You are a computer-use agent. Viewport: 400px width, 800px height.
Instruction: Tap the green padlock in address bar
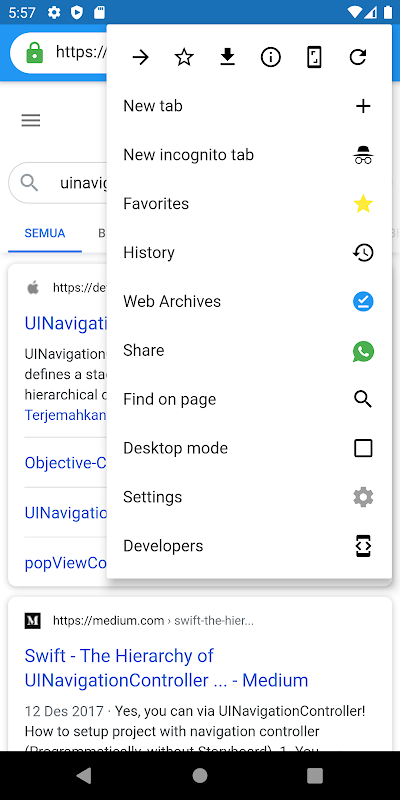34,52
